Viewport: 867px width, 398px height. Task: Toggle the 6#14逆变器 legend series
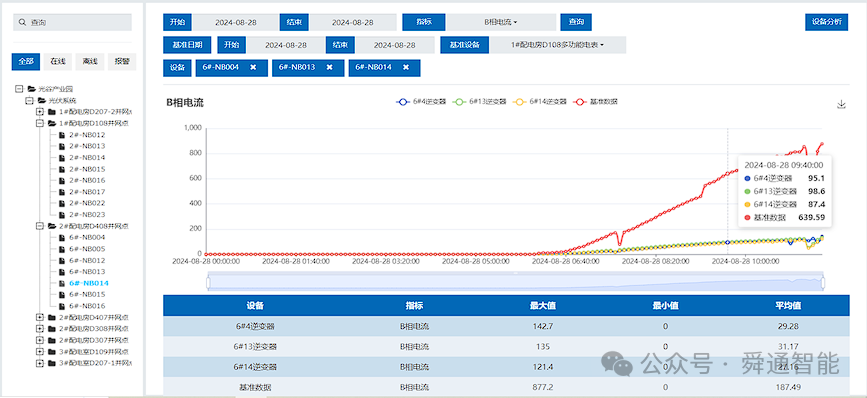[540, 102]
